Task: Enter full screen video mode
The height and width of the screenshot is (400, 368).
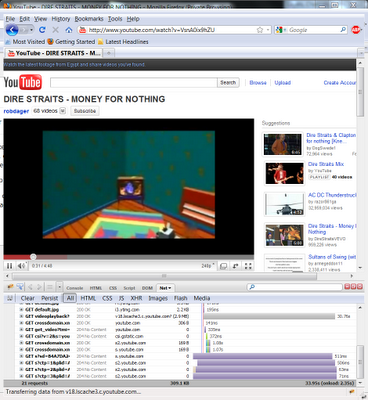Action: tap(248, 266)
